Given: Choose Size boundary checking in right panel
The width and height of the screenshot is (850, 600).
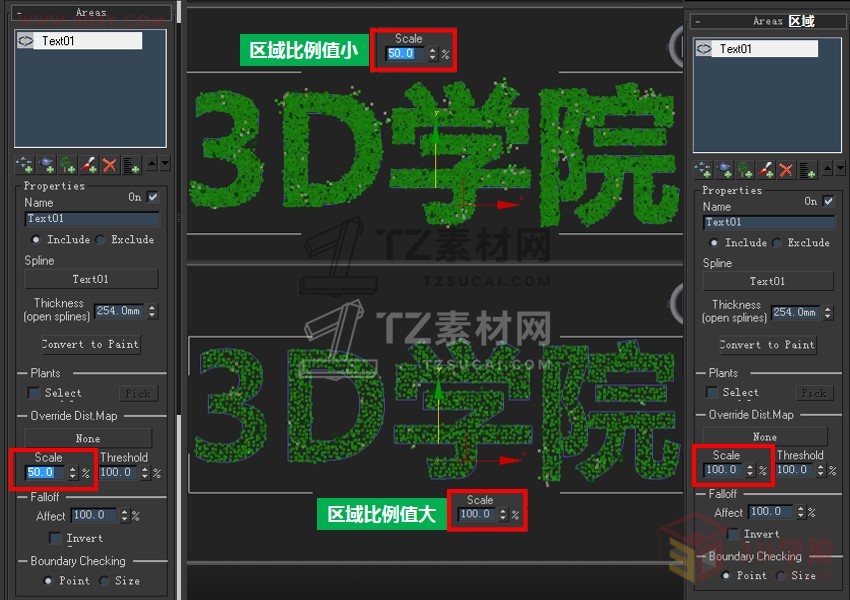Looking at the screenshot, I should (781, 576).
